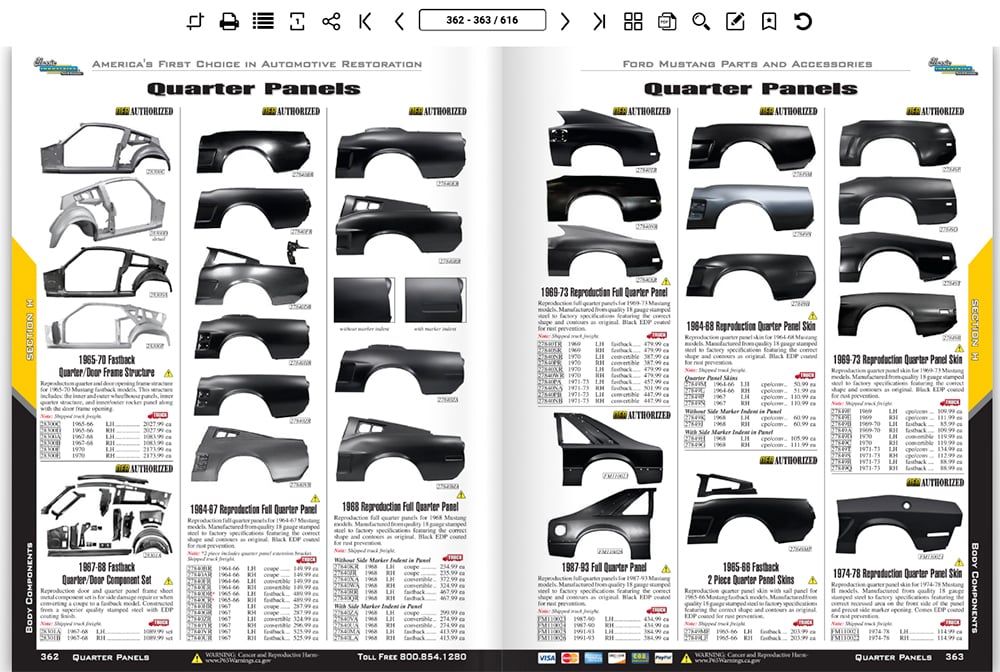Click page number 363 in footer
1000x672 pixels.
(954, 656)
